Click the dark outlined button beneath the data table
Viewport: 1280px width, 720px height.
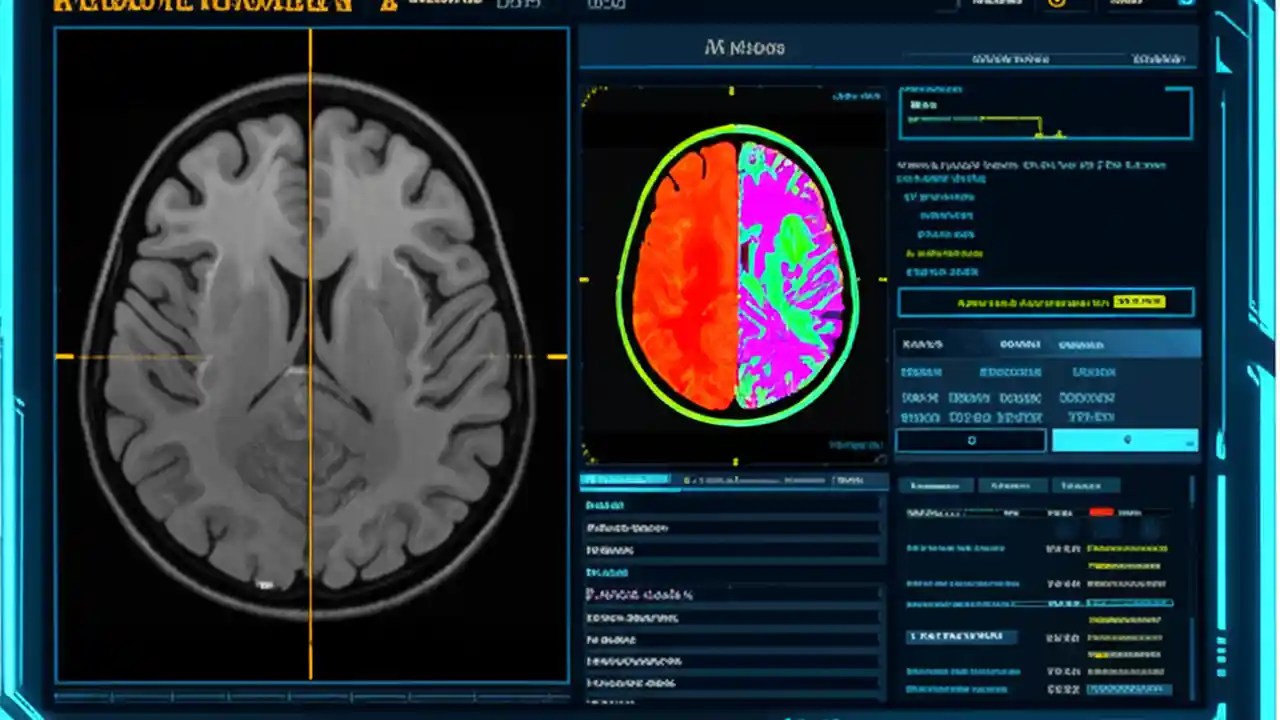(x=970, y=440)
